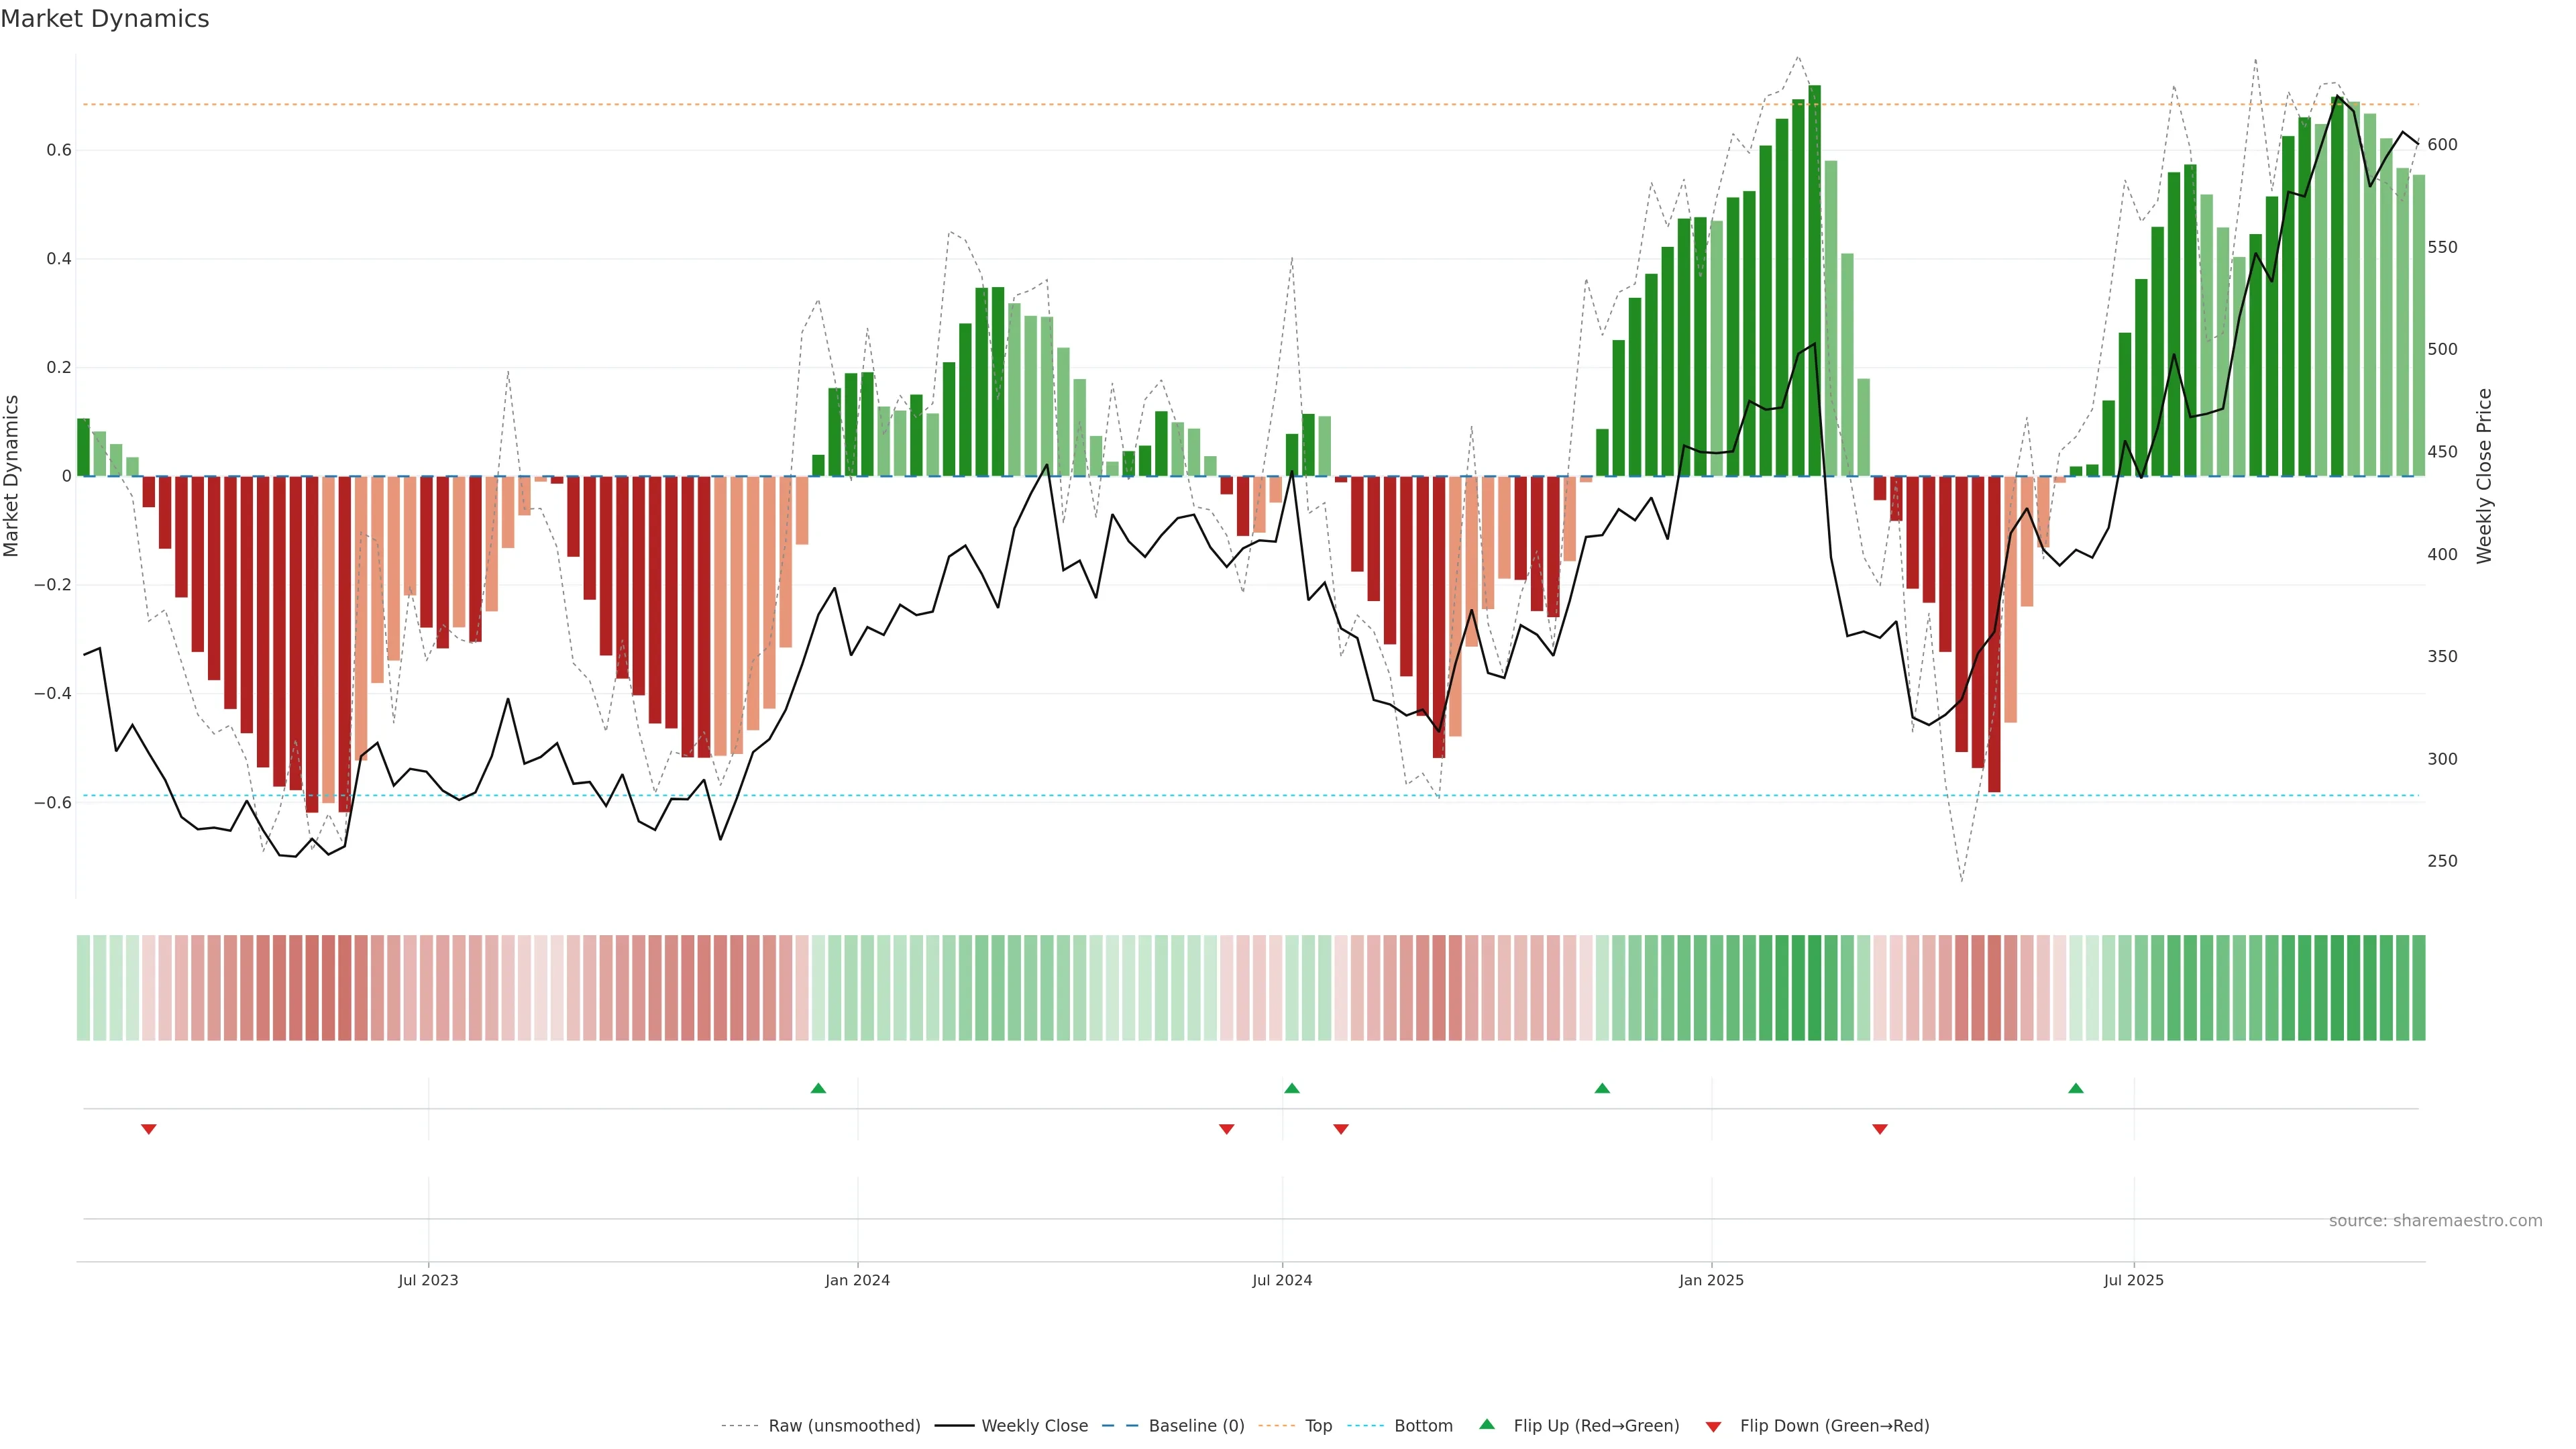2576x1449 pixels.
Task: Click the 600 price tick label
Action: (2442, 145)
